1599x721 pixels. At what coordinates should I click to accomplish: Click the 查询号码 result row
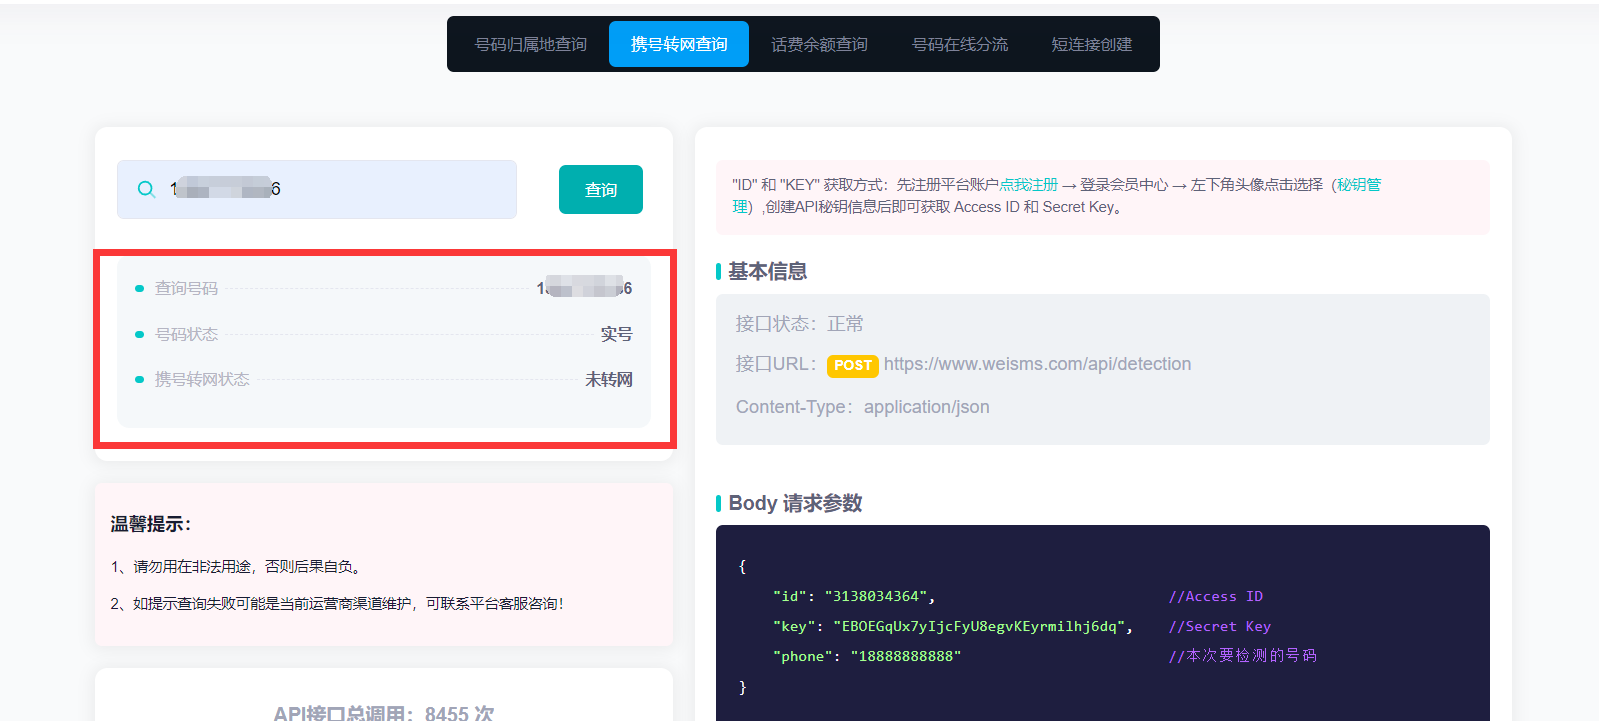tap(383, 289)
